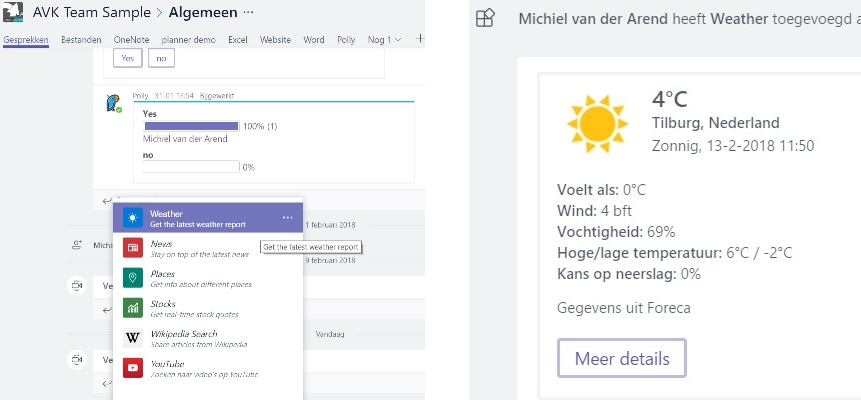Pick the Wikipedia Search icon
The width and height of the screenshot is (861, 400).
click(133, 338)
